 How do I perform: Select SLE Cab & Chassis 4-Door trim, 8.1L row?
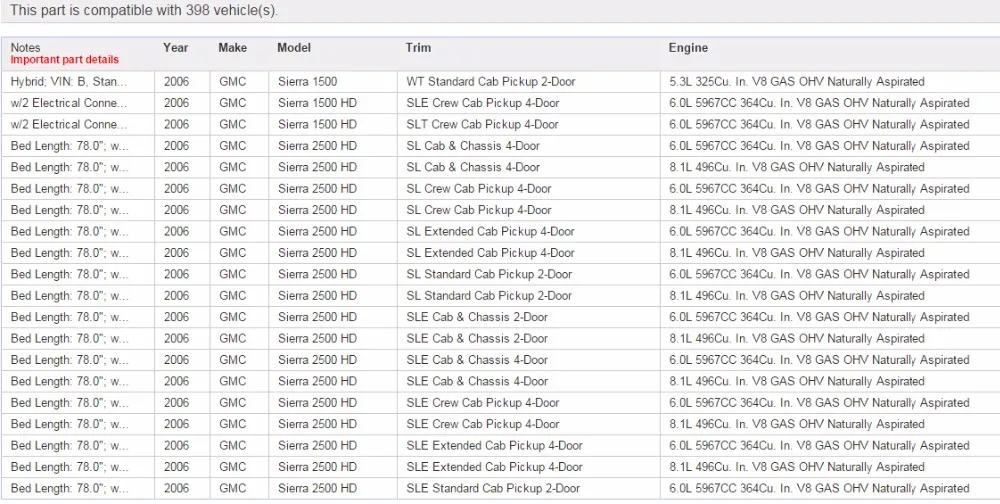[x=477, y=381]
